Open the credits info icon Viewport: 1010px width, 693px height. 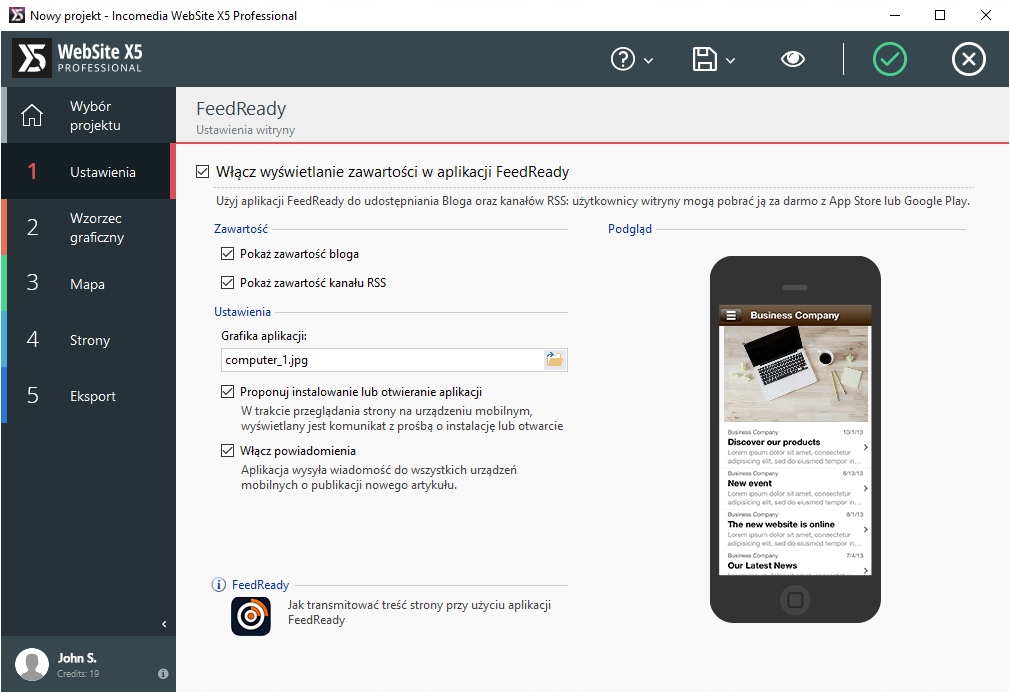click(x=163, y=674)
